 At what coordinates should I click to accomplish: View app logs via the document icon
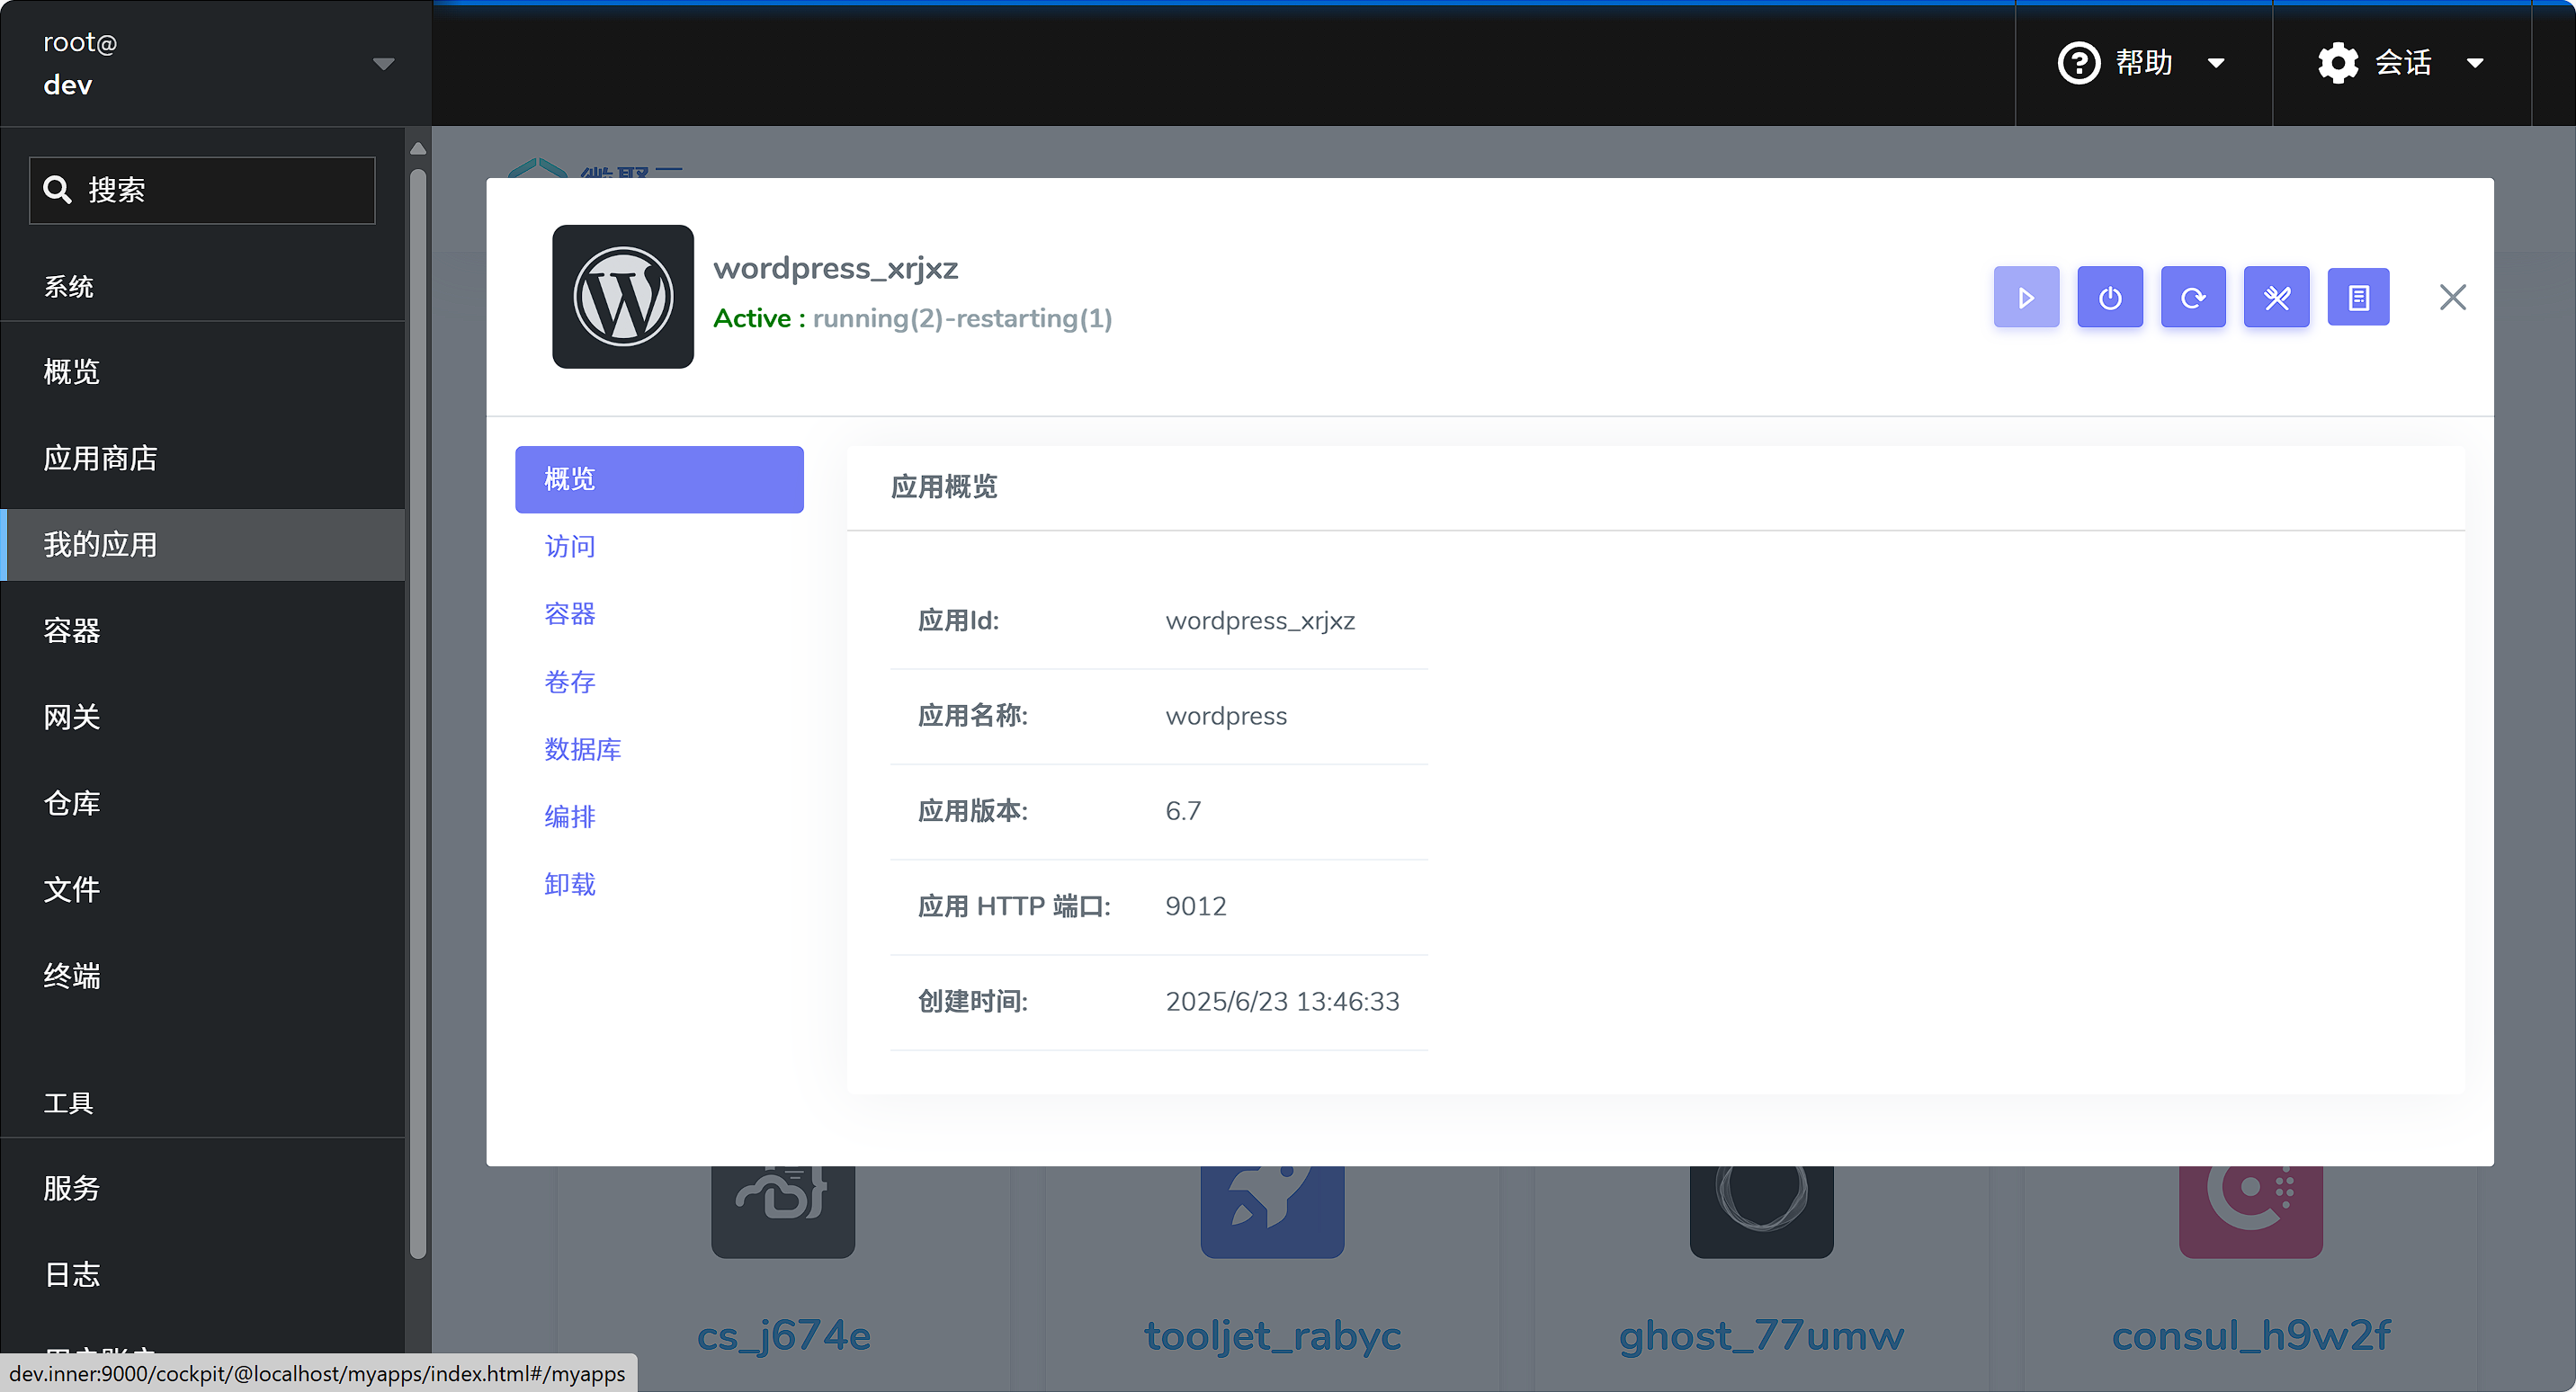tap(2358, 297)
